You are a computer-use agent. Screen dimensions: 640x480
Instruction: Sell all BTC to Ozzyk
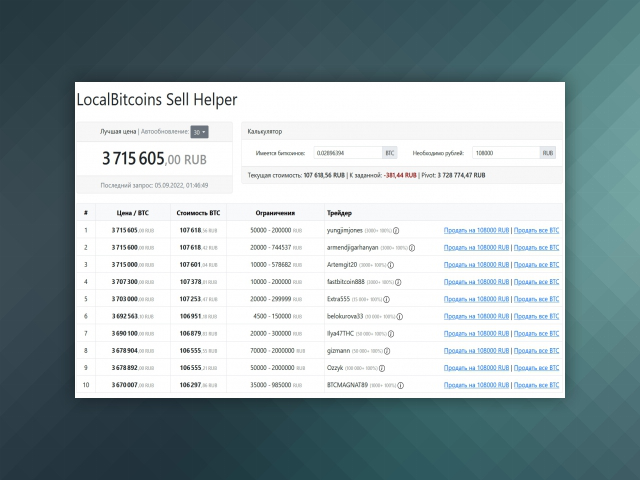click(536, 368)
